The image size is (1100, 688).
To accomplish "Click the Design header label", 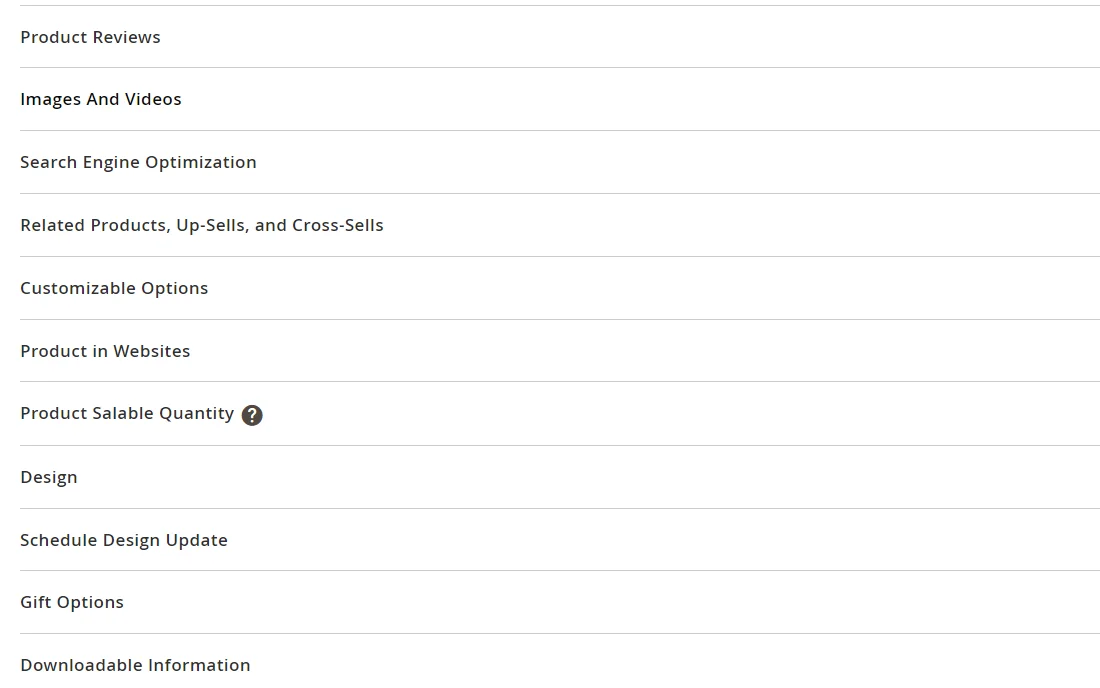I will point(48,477).
